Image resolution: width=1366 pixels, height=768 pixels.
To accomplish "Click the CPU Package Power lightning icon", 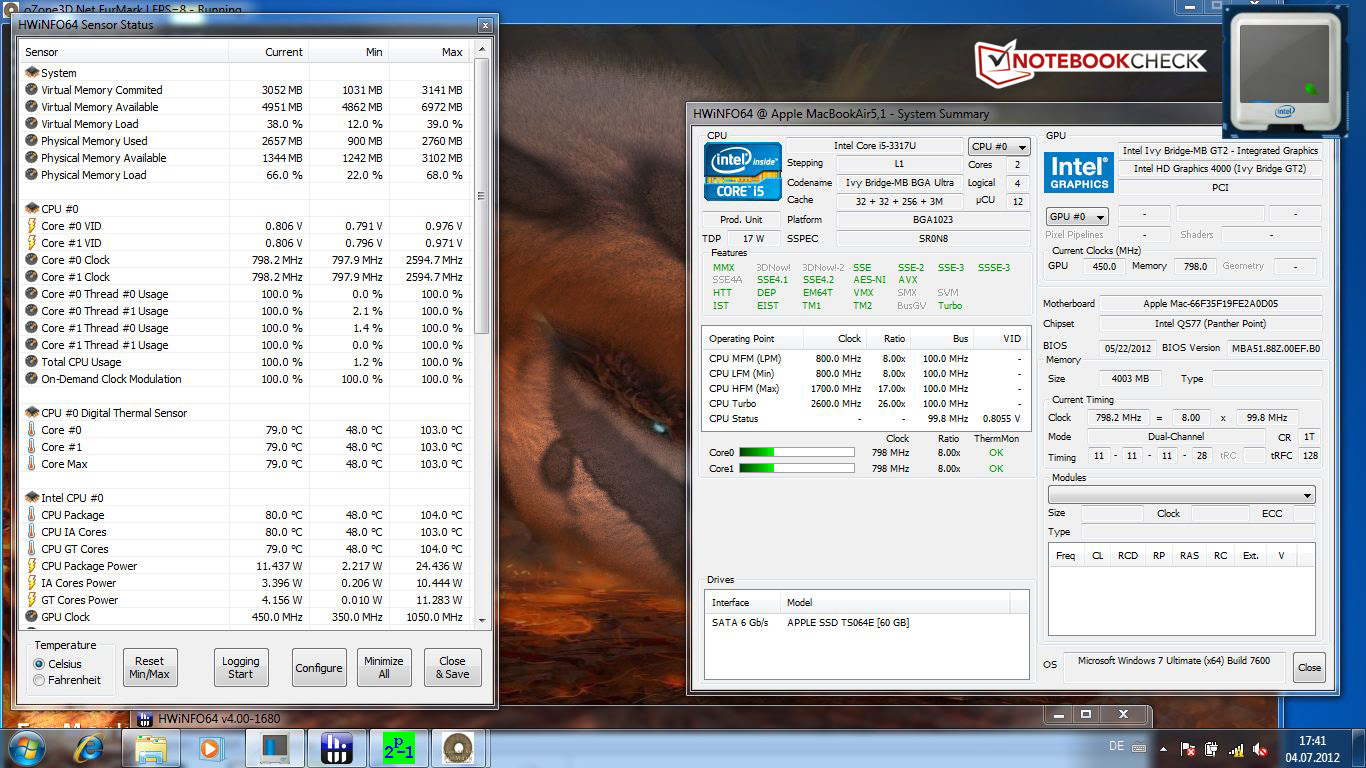I will (x=32, y=566).
